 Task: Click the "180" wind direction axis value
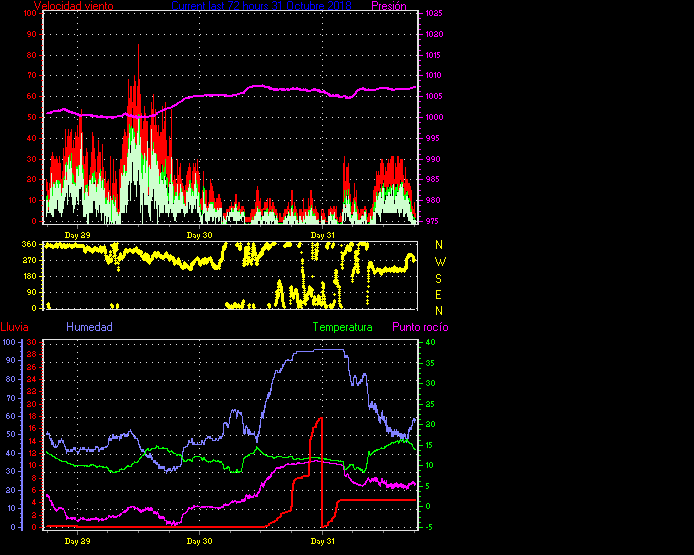29,276
